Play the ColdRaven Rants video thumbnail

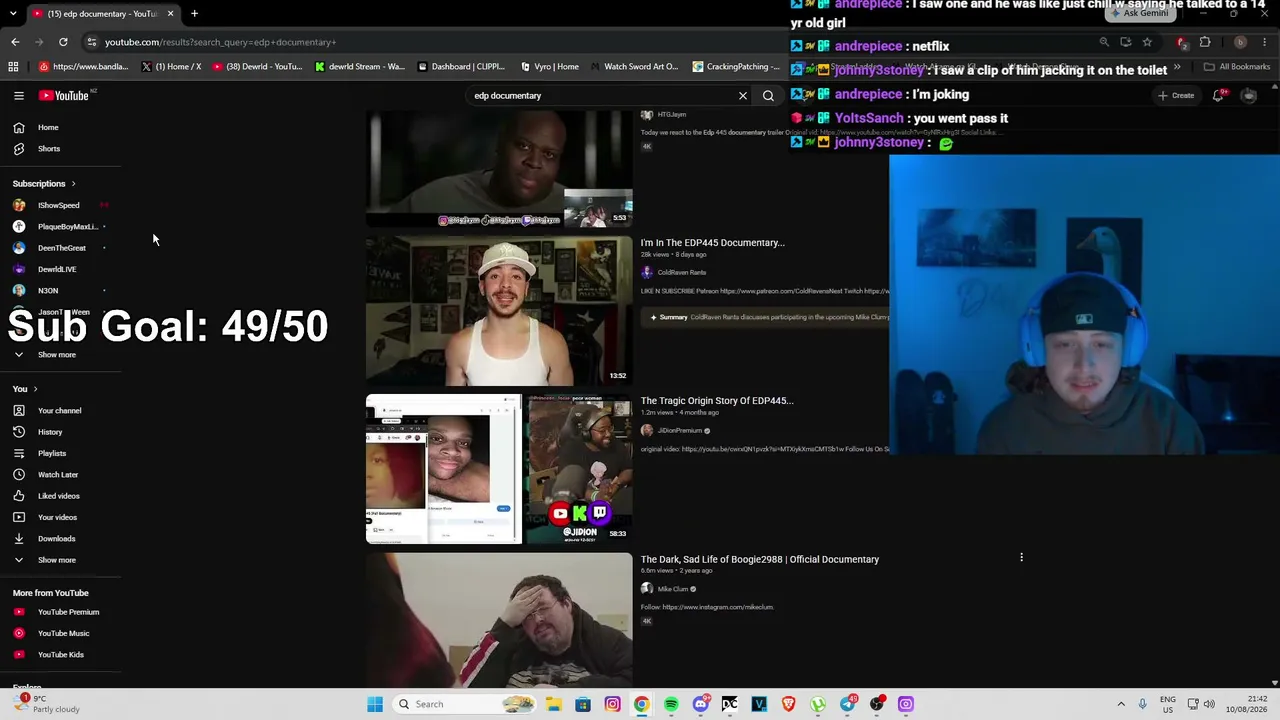pyautogui.click(x=499, y=311)
